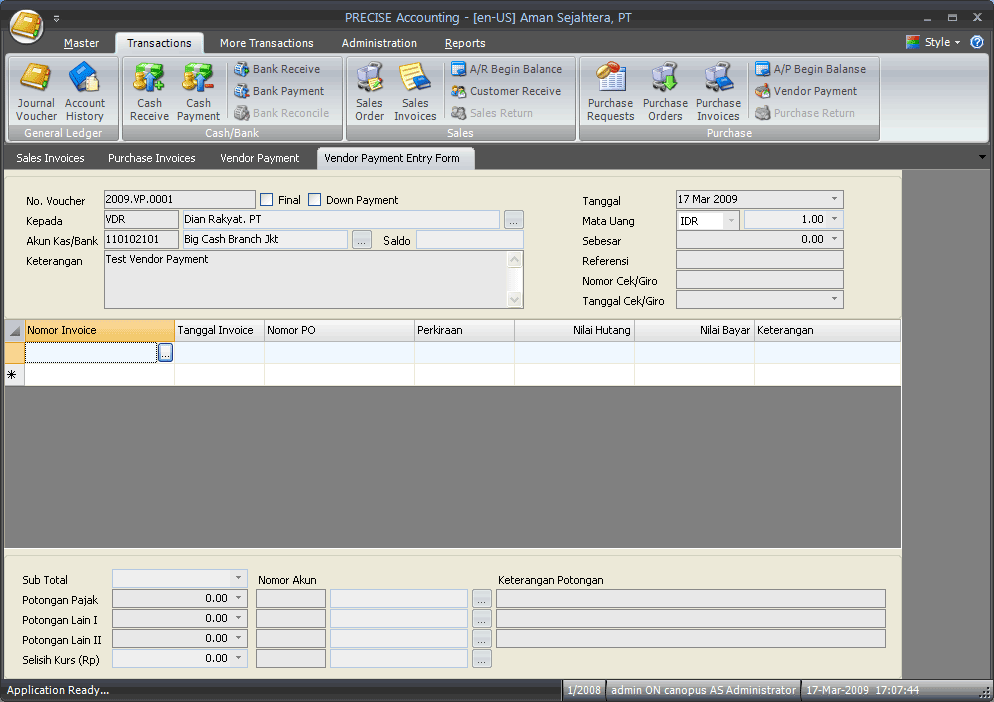
Task: Switch to the Vendor Payment document tab
Action: pos(259,158)
